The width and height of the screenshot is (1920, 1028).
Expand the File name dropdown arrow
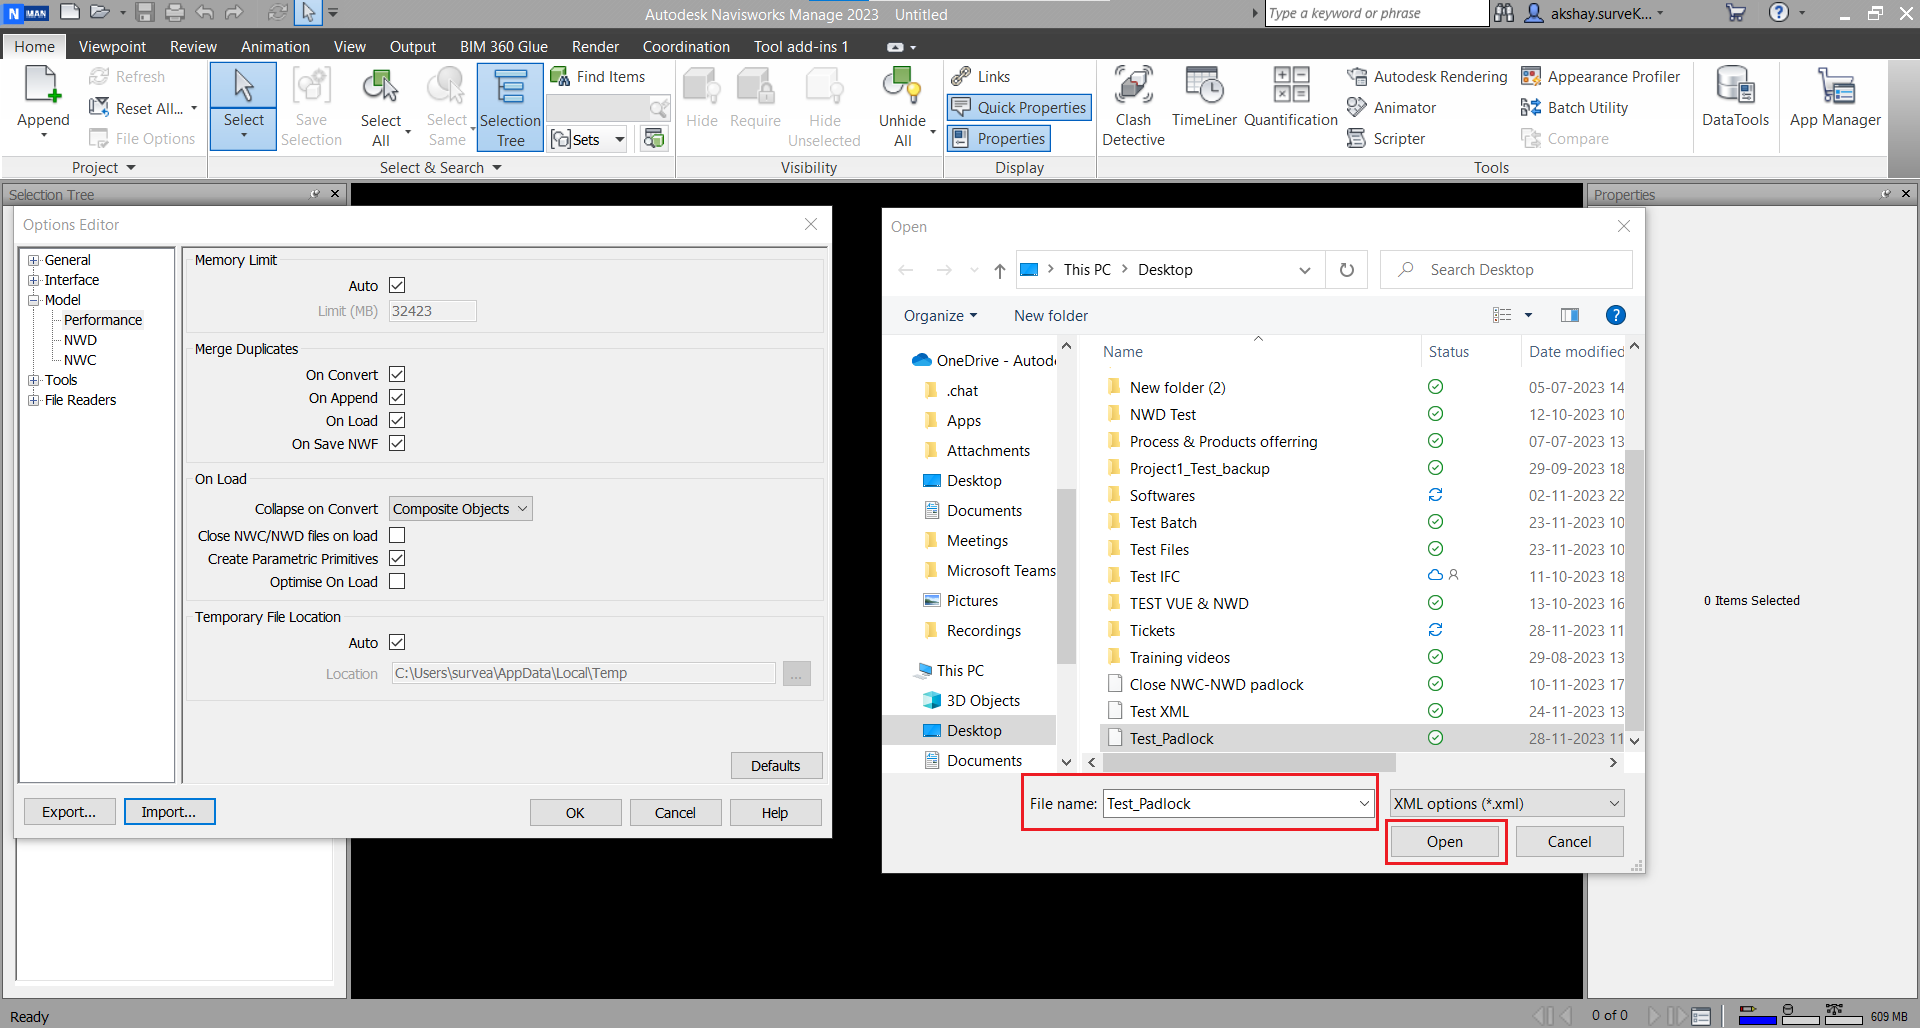1363,804
